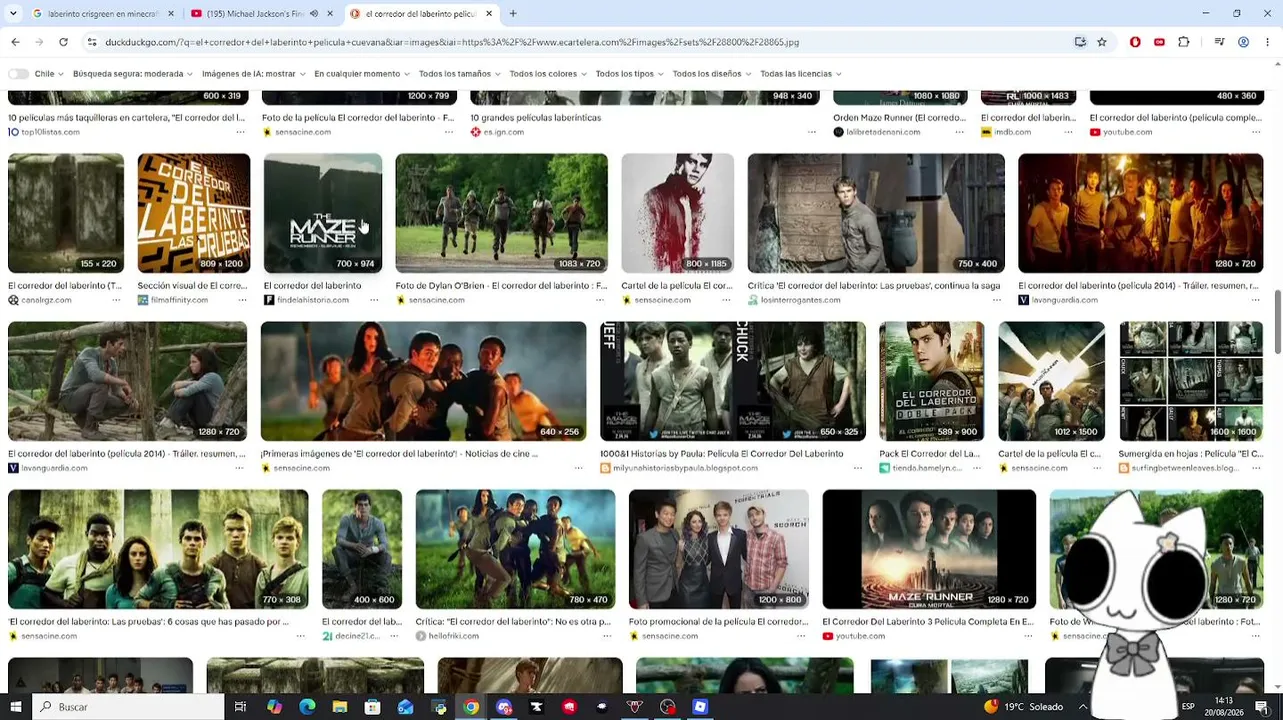Visit the milyunahistoriasbypaula.blogspot.com source link
Screen dimensions: 1283x720
(x=685, y=468)
